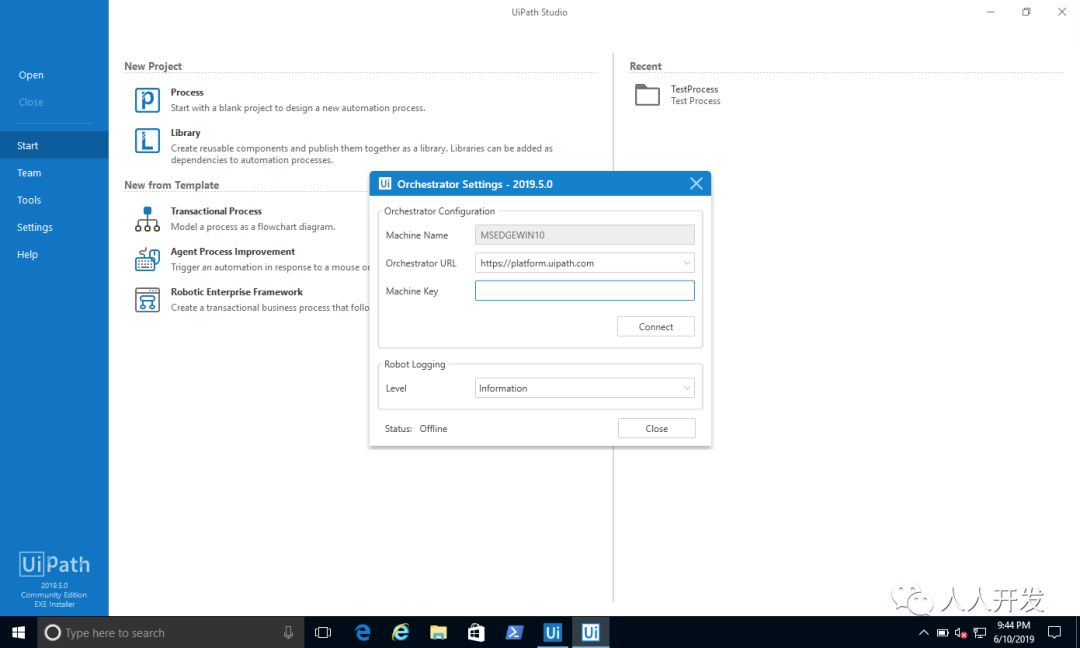Click the Process project icon
Image resolution: width=1080 pixels, height=648 pixels.
[147, 100]
